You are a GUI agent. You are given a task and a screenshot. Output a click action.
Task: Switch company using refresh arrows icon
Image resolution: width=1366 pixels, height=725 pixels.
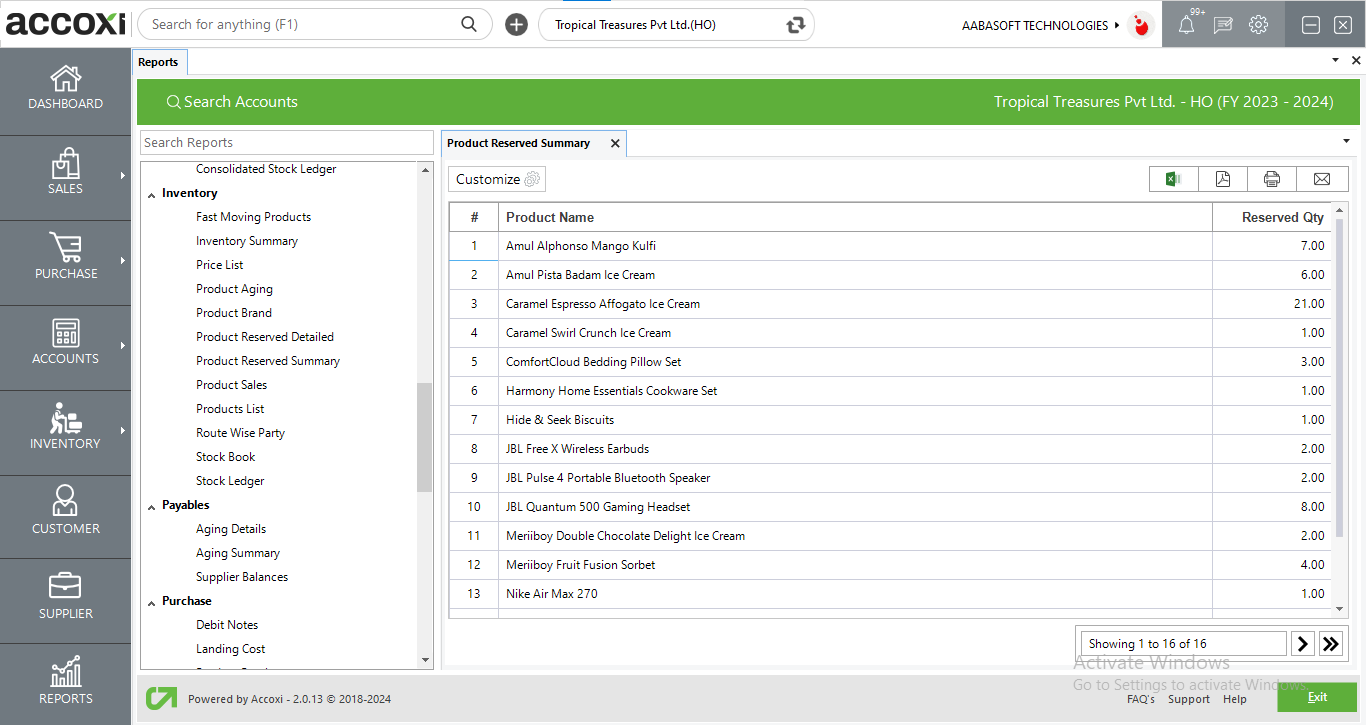point(795,25)
